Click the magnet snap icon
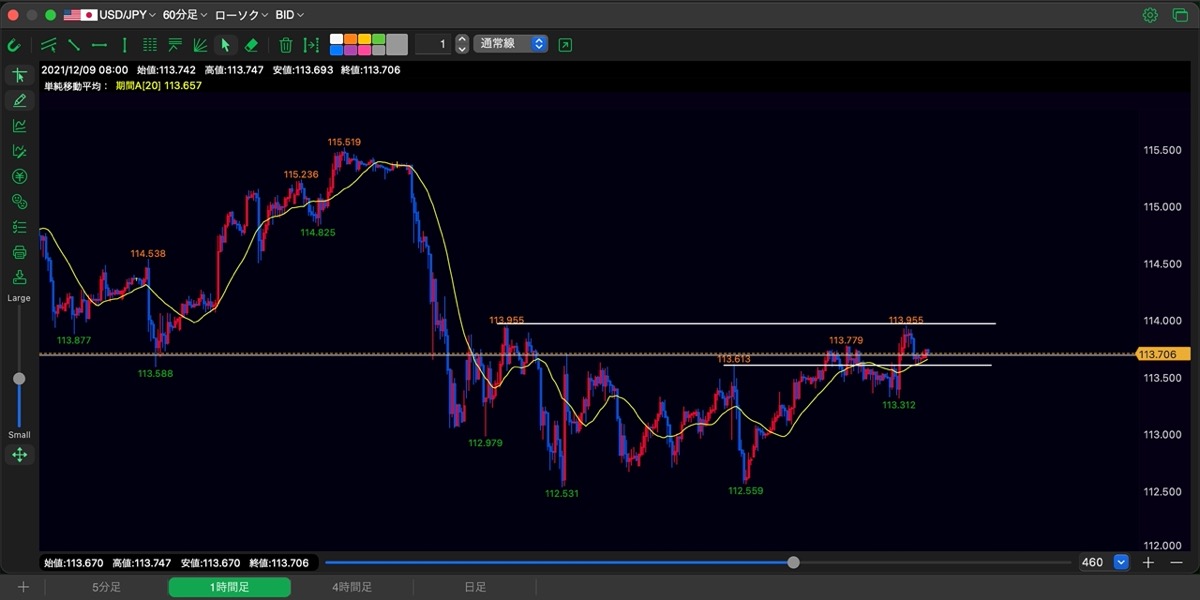This screenshot has width=1200, height=600. (14, 45)
